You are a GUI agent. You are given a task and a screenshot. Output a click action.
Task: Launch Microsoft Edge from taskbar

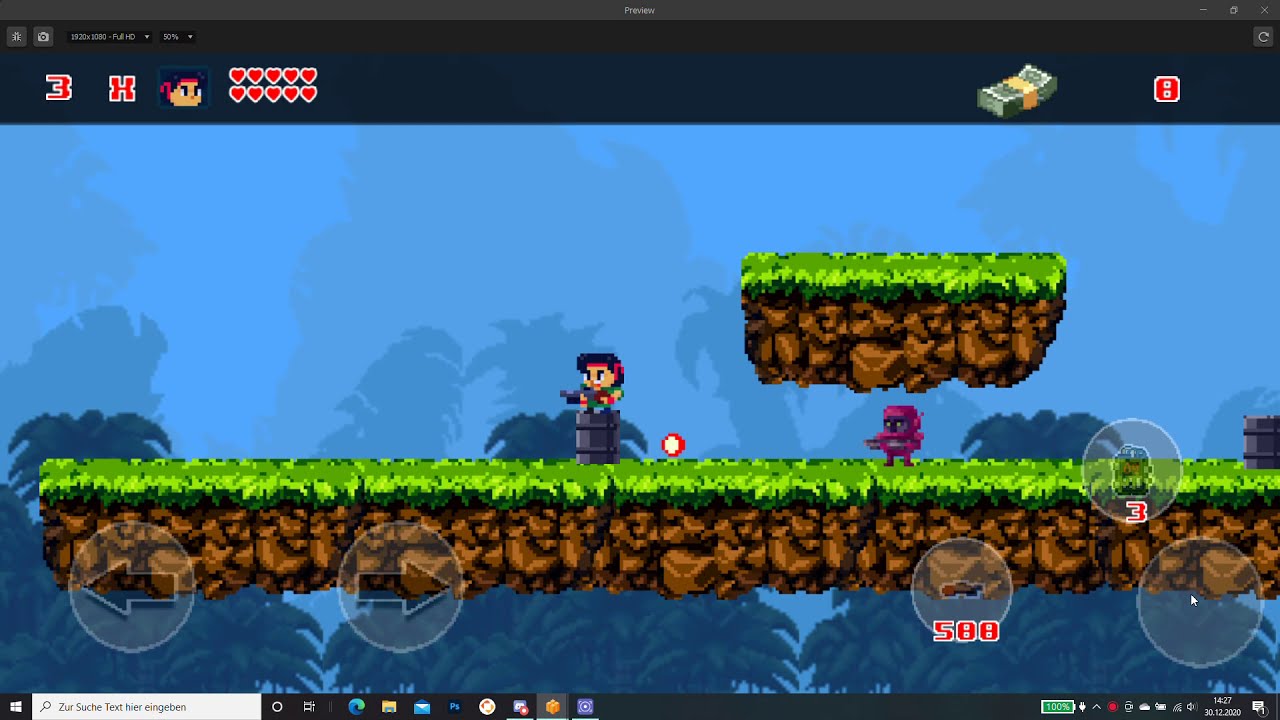[x=356, y=707]
